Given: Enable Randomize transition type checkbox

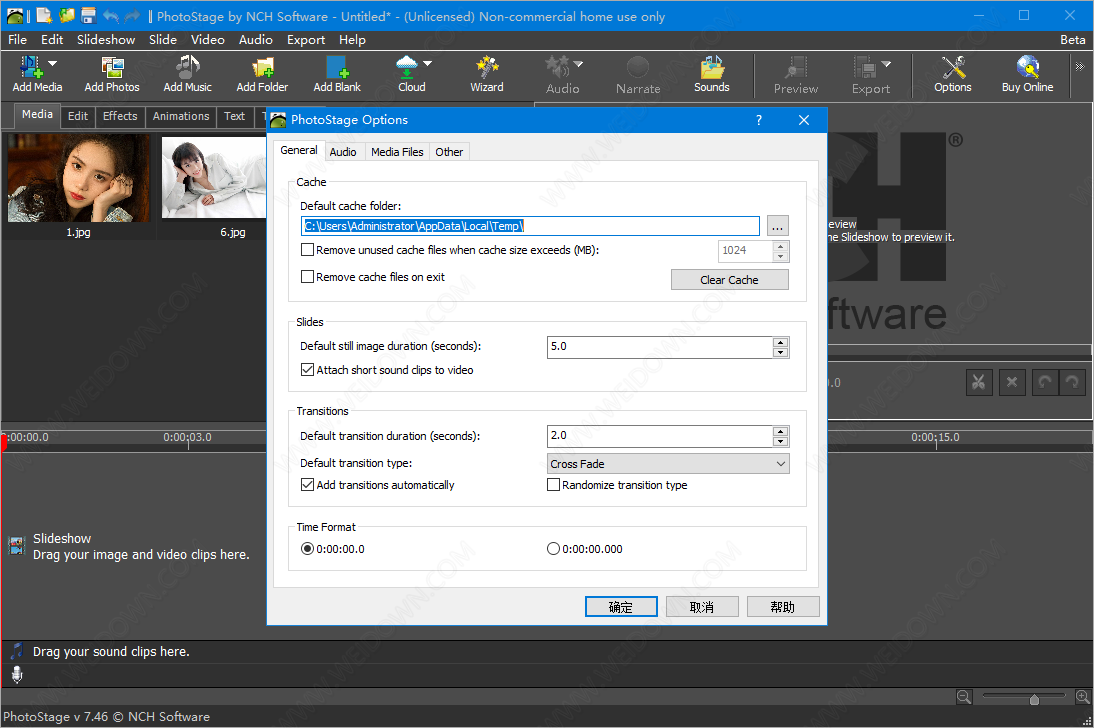Looking at the screenshot, I should click(x=553, y=484).
